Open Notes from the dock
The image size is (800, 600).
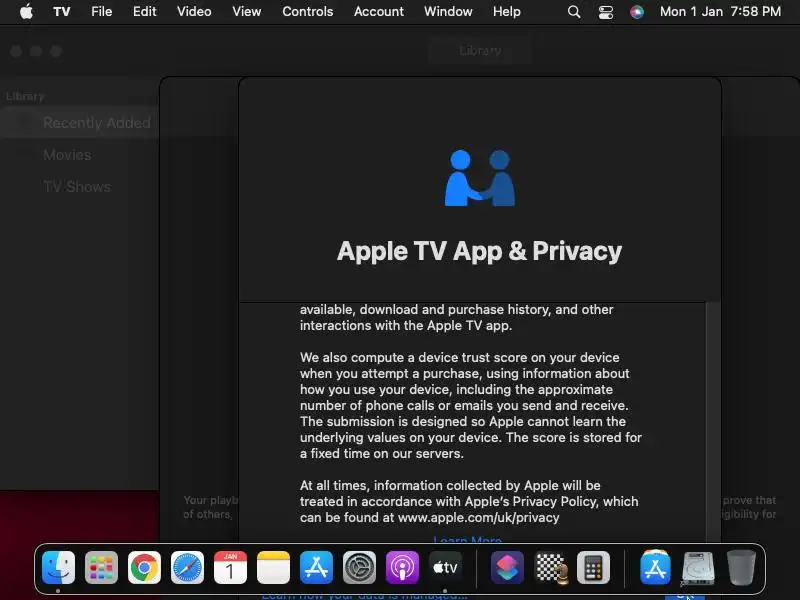(x=273, y=567)
